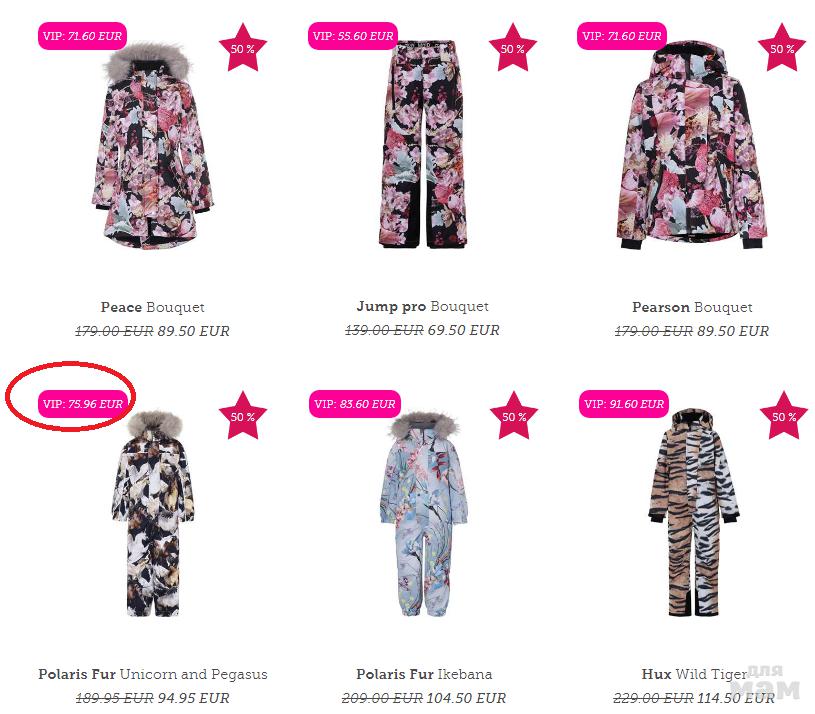The image size is (815, 714).
Task: Click the VIP 55.60 EUR badge
Action: [353, 36]
